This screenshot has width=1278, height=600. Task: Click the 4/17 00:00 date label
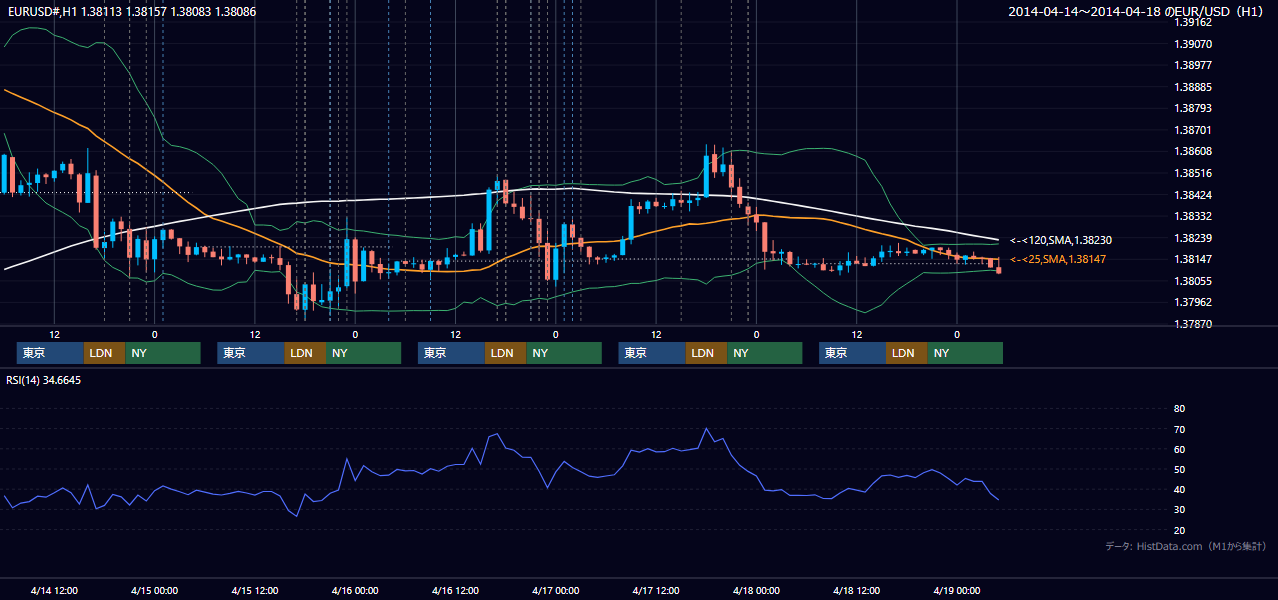[555, 590]
